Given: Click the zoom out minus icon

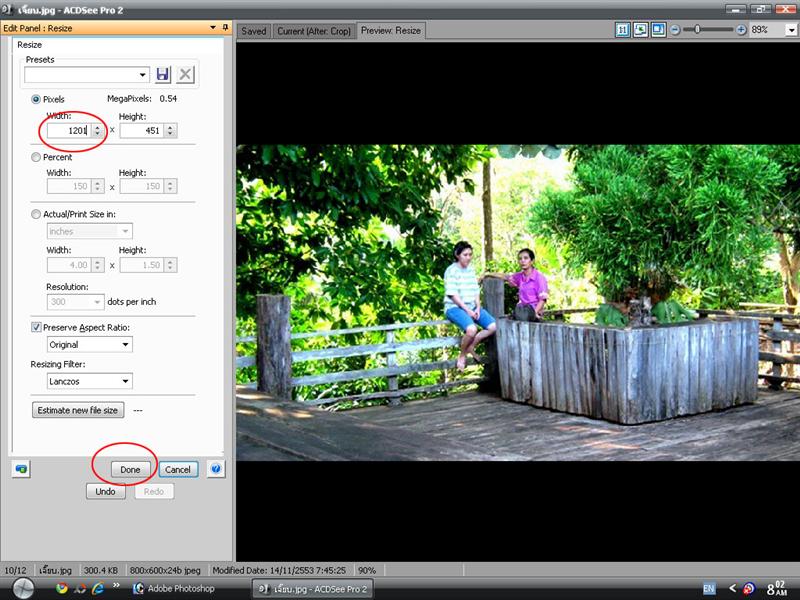Looking at the screenshot, I should pos(675,30).
